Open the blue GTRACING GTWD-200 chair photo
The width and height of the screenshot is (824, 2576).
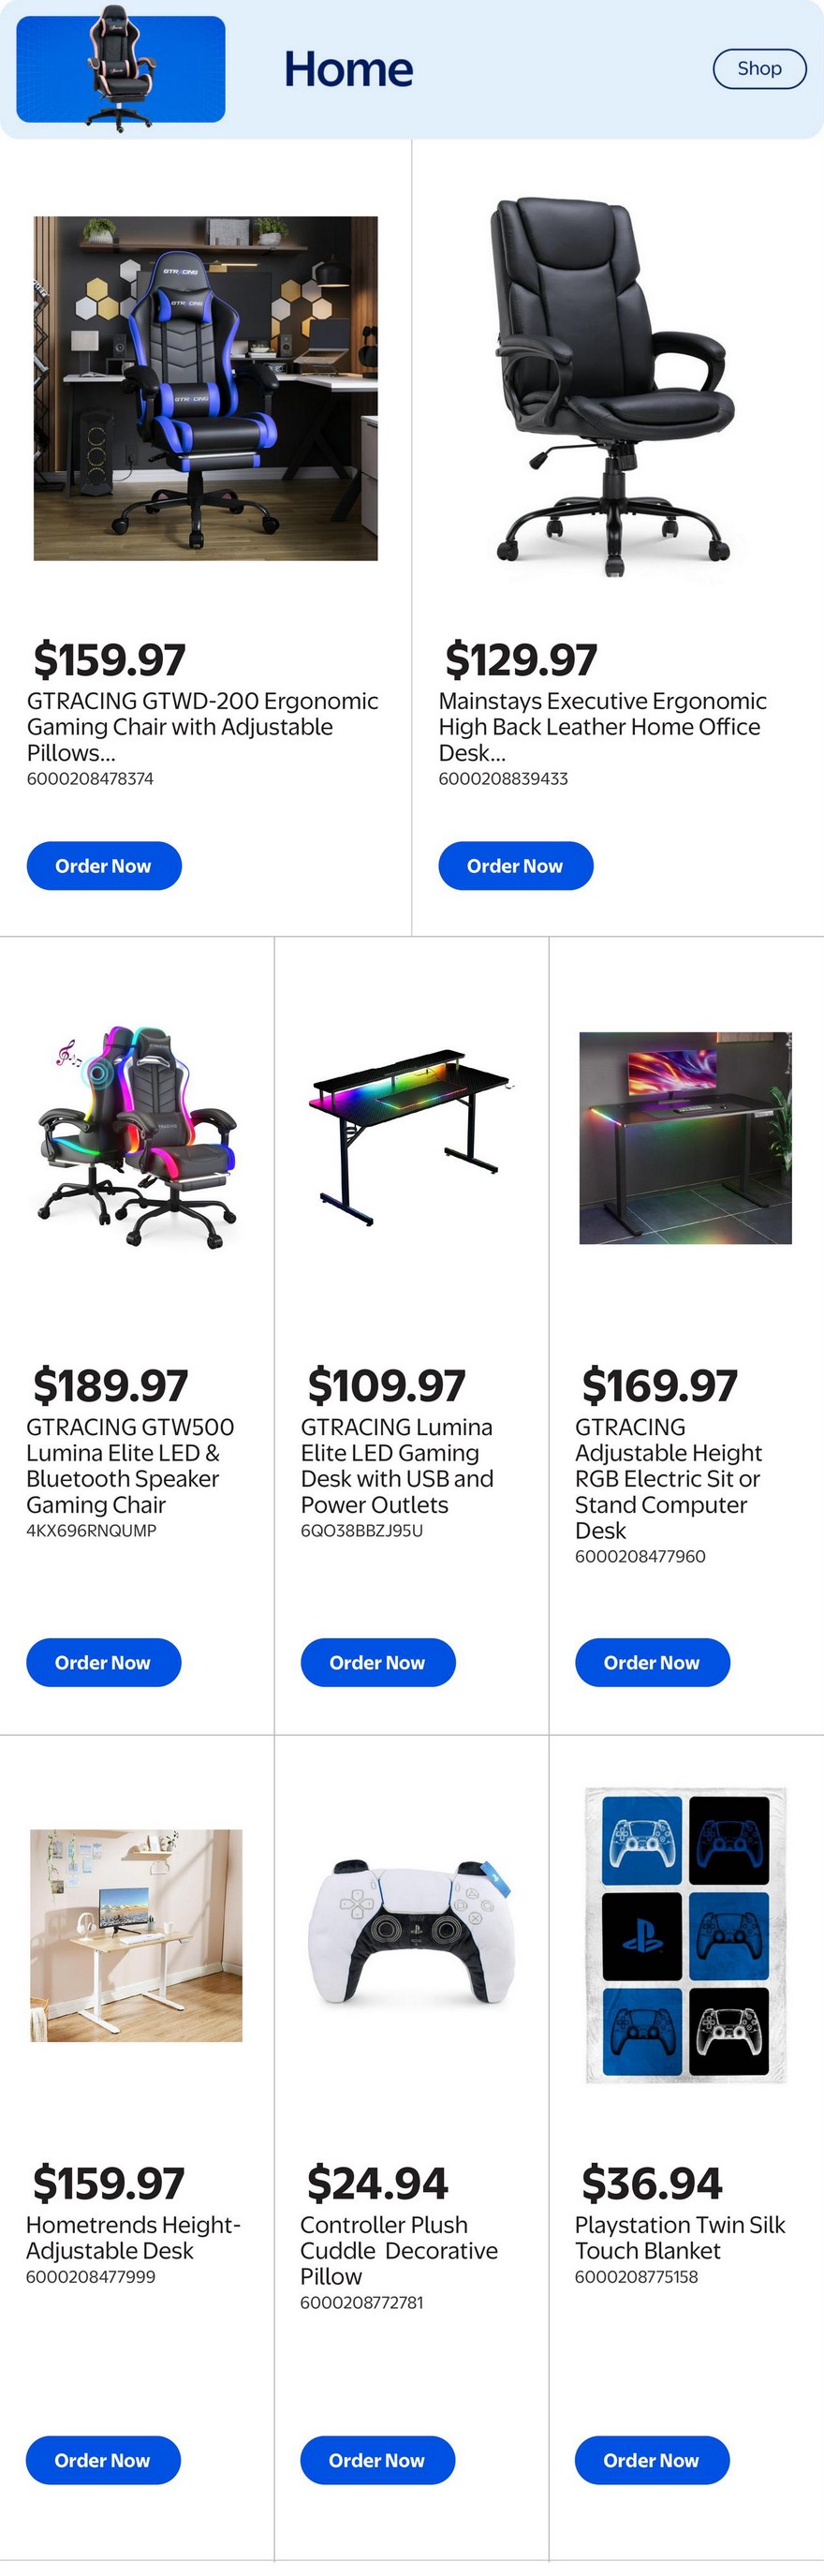[x=206, y=388]
